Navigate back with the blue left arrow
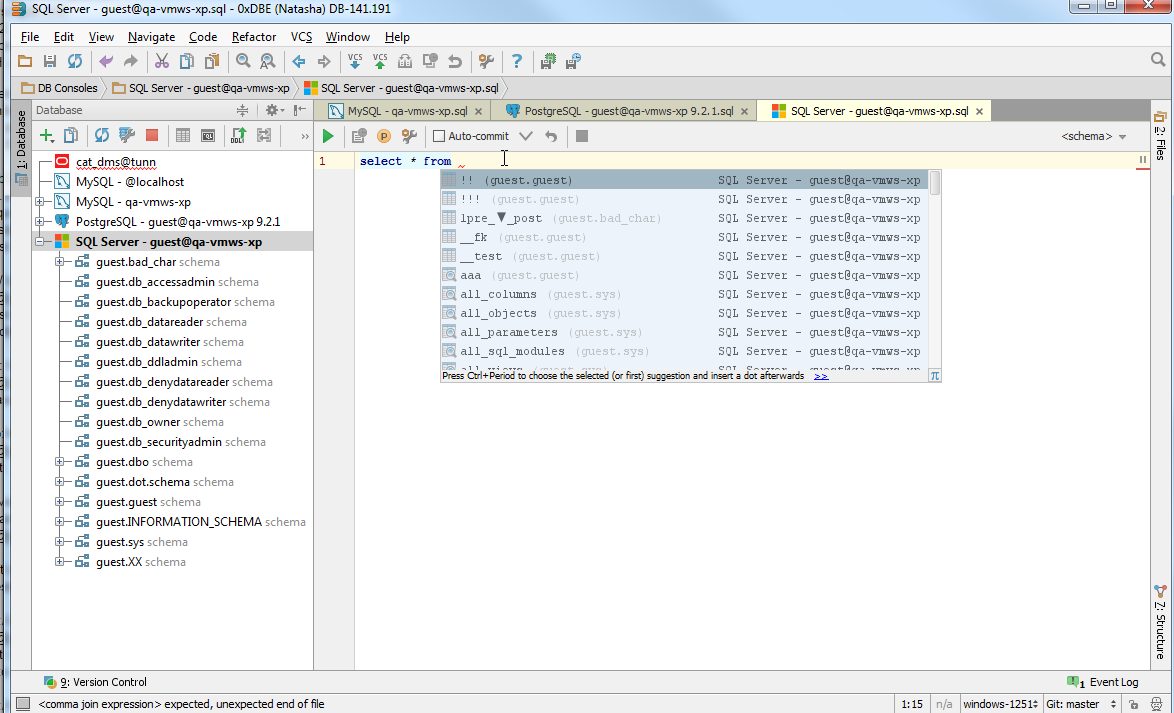This screenshot has height=713, width=1174. (299, 61)
